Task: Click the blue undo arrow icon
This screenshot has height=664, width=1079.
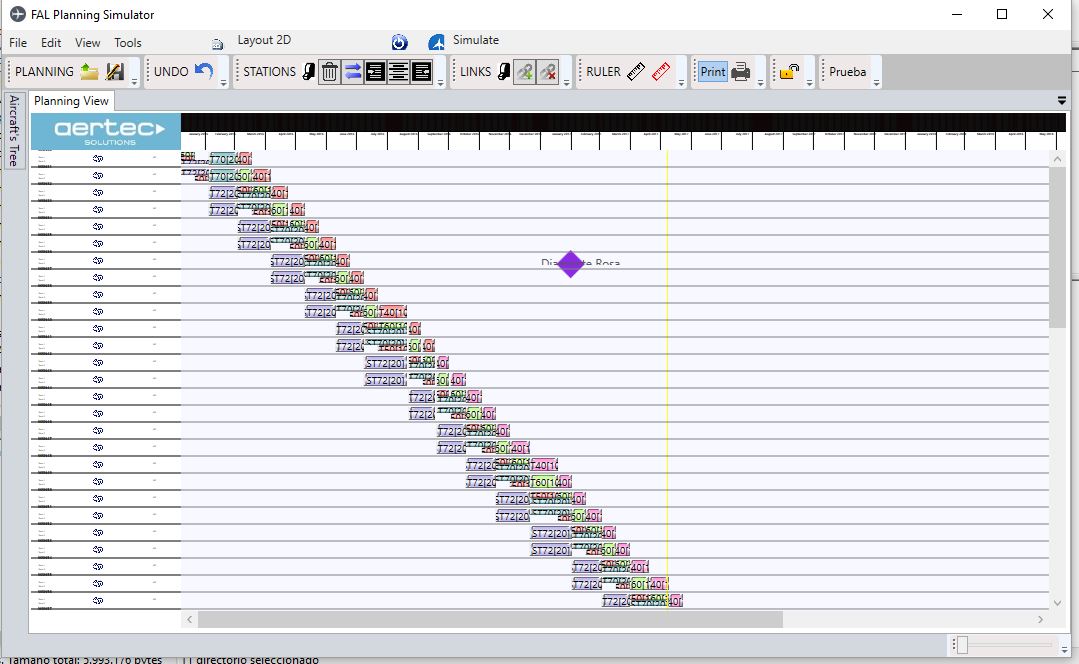Action: (x=204, y=71)
